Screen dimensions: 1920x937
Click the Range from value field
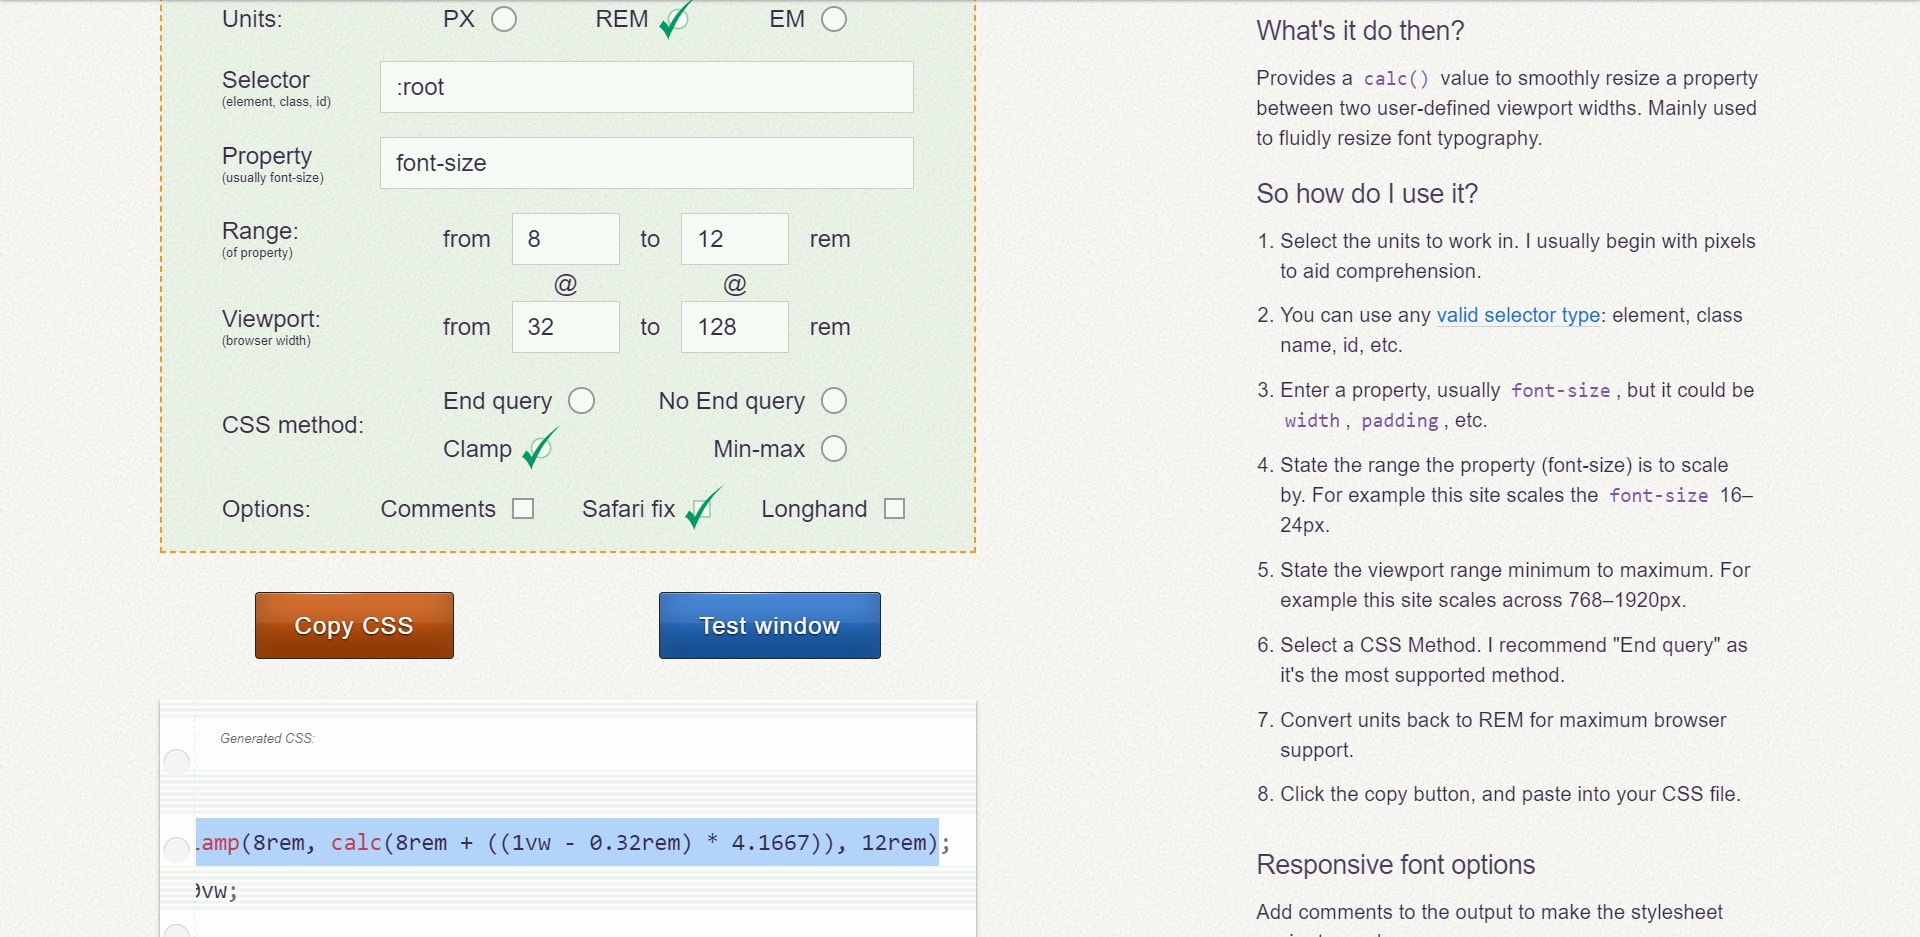565,239
